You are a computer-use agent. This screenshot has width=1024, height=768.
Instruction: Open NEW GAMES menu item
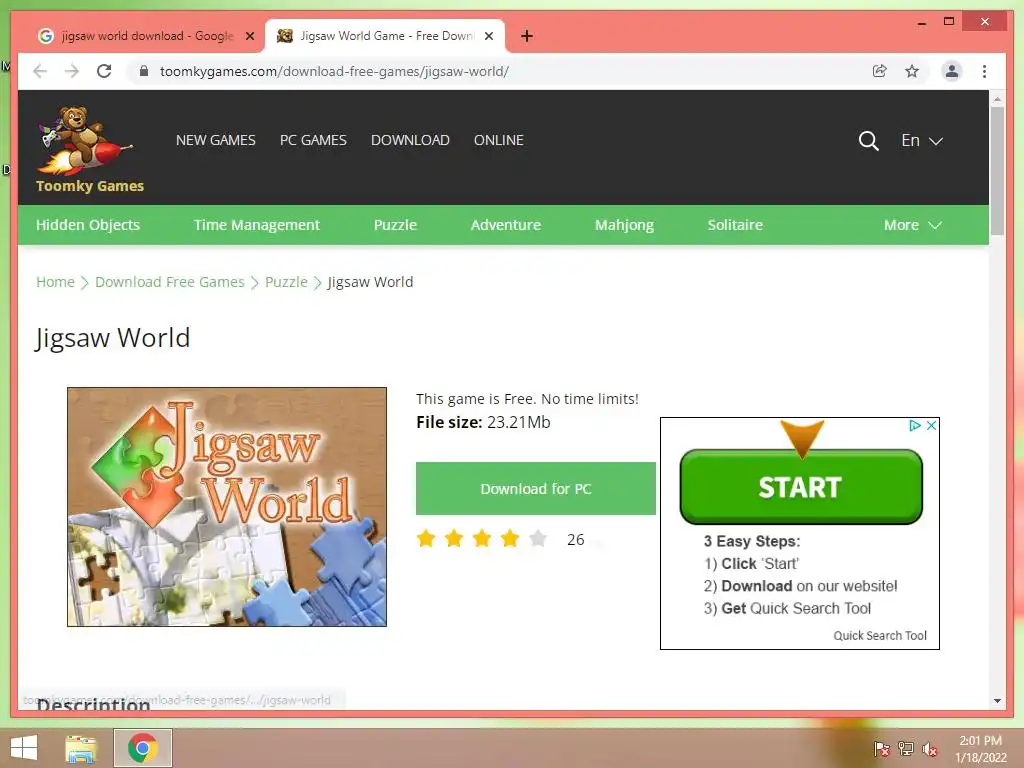click(x=216, y=140)
